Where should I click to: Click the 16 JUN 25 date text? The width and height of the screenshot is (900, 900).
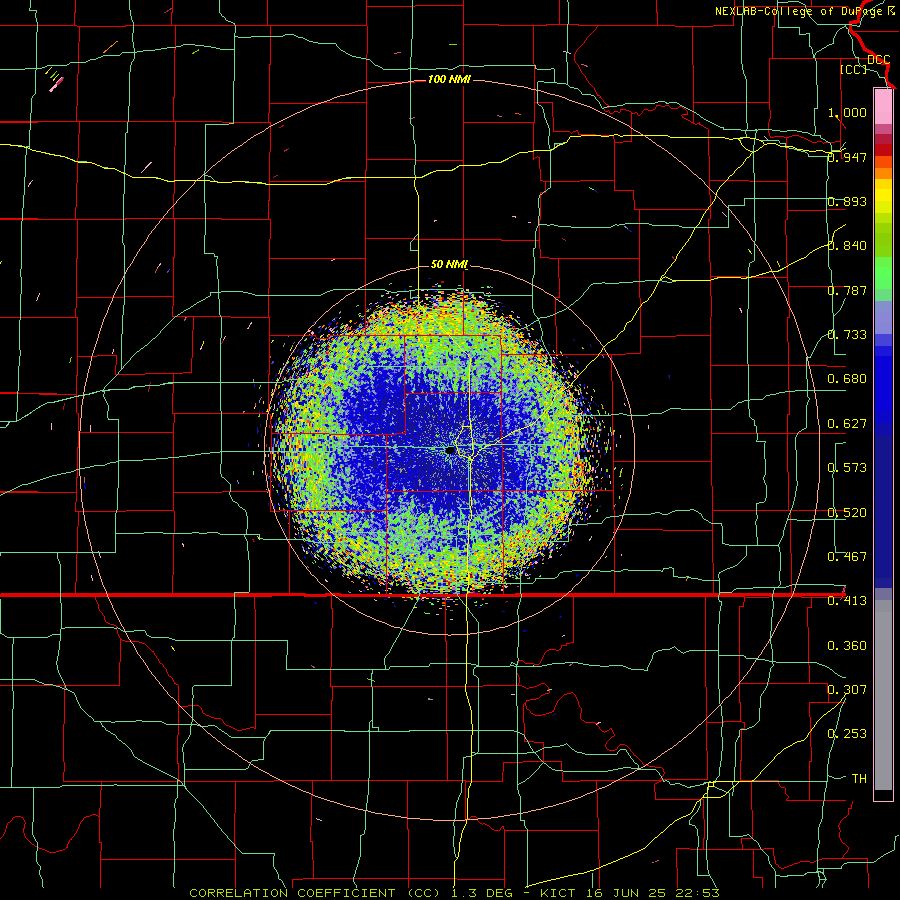click(x=627, y=893)
